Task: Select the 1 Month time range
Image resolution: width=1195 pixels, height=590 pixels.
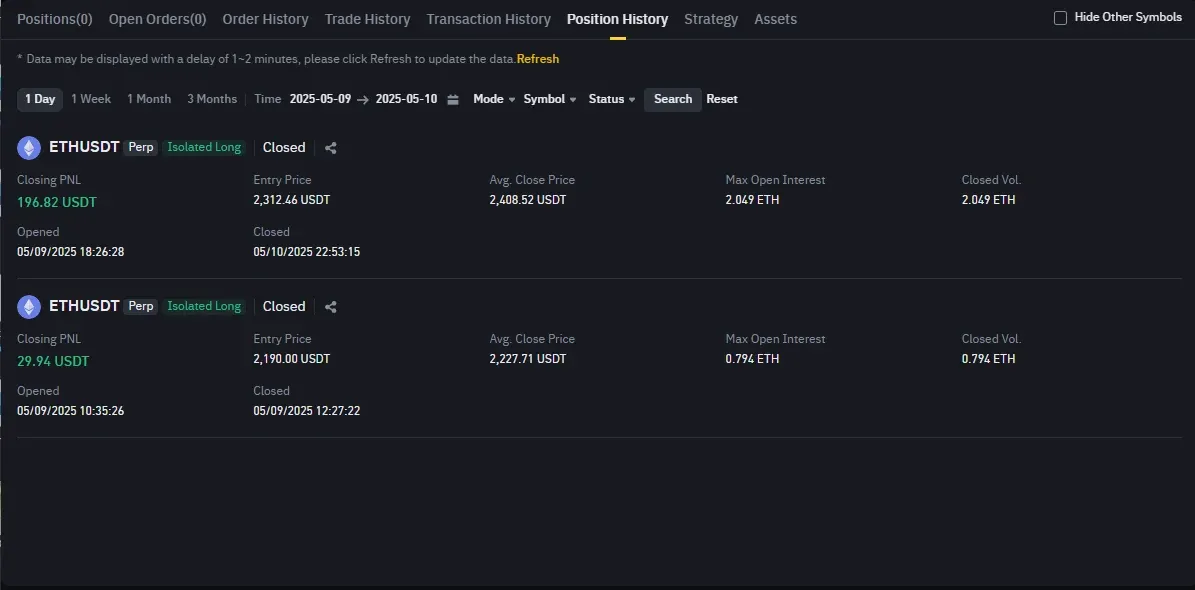Action: pyautogui.click(x=149, y=99)
